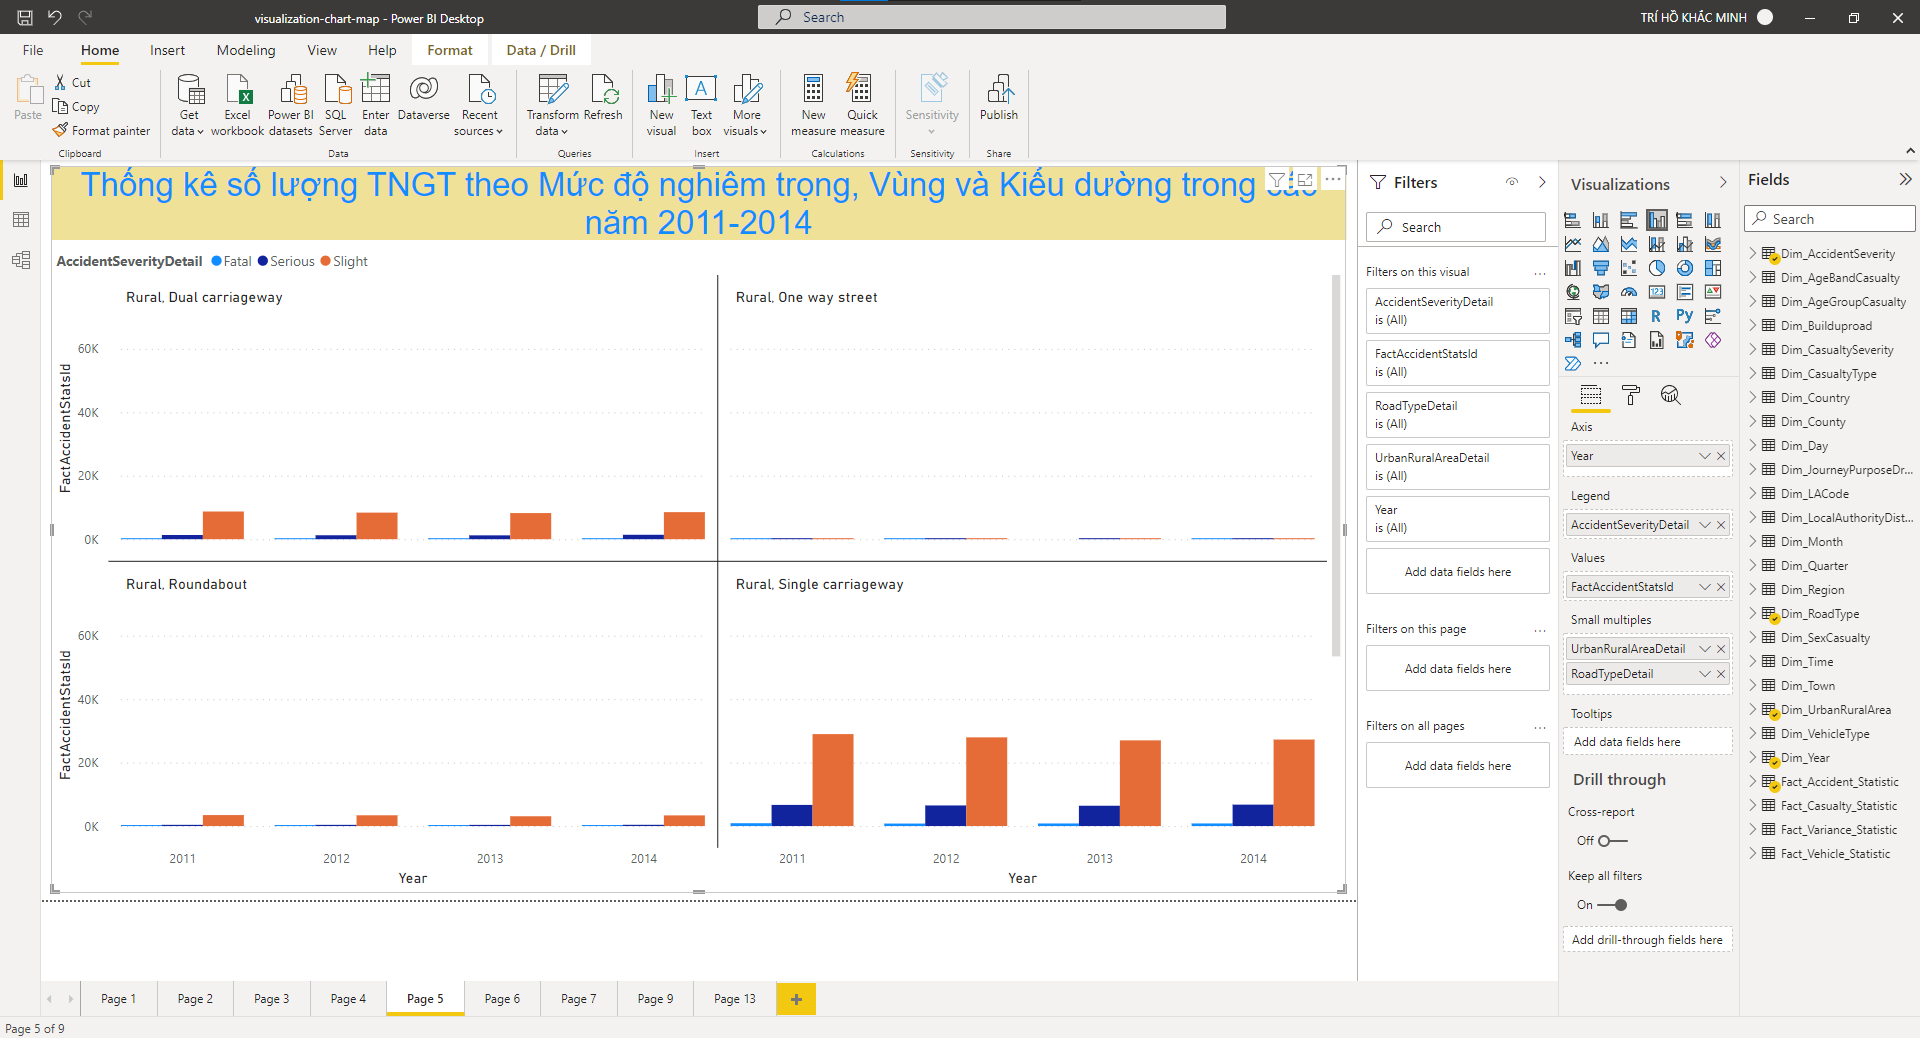1920x1038 pixels.
Task: Click the Save icon in title bar
Action: 25,17
